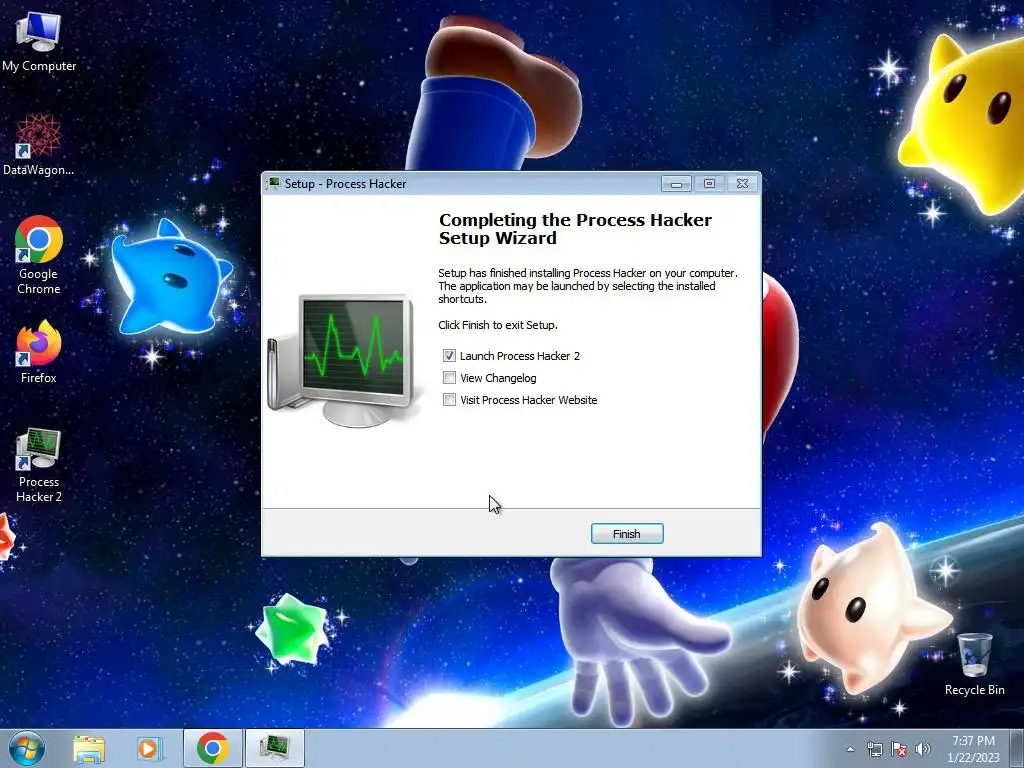Click Process Hacker setup taskbar button
Screen dimensions: 1024x768
275,748
